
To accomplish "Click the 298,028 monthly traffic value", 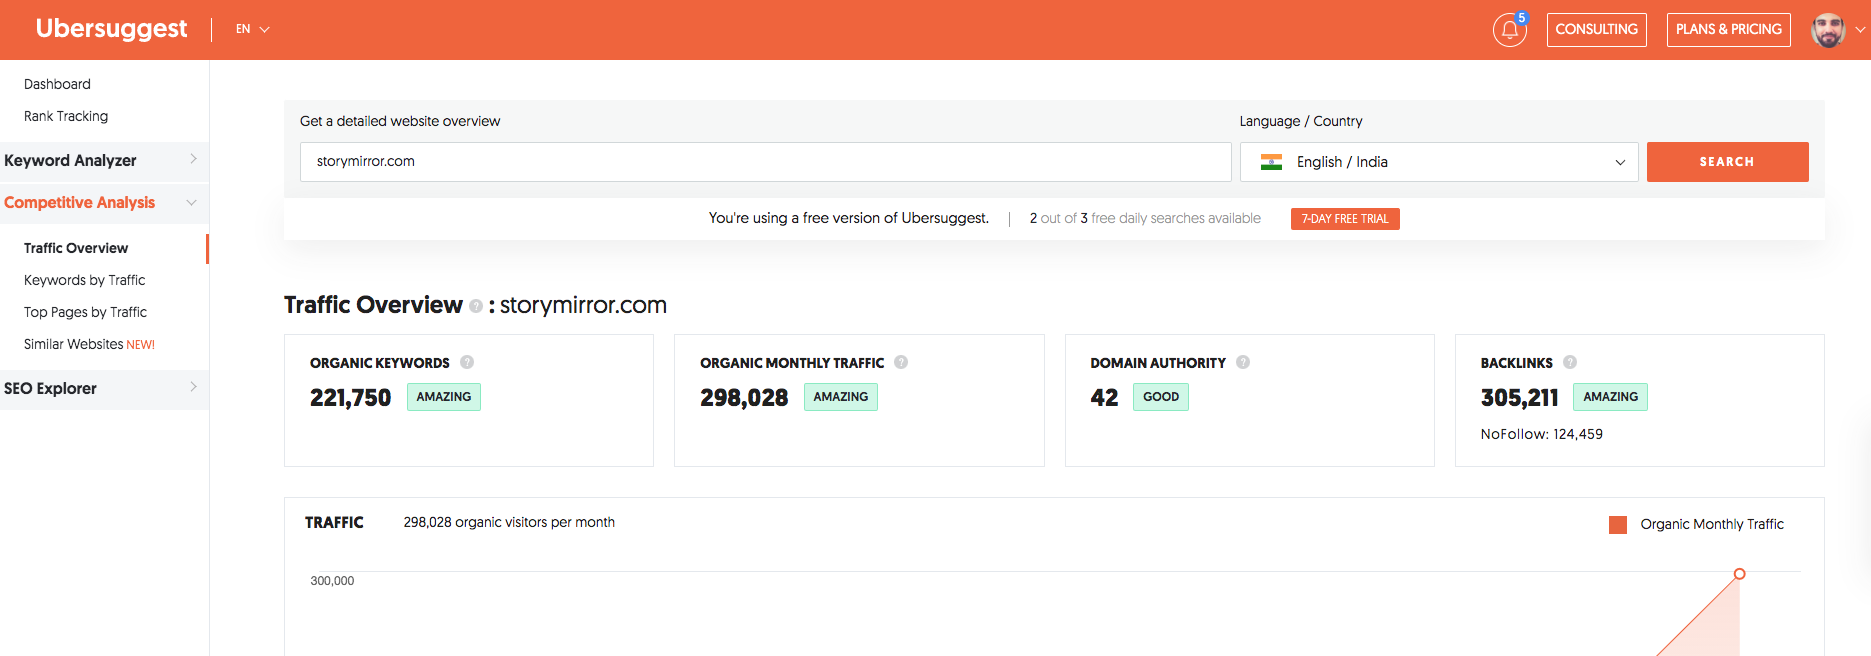I will pyautogui.click(x=744, y=398).
